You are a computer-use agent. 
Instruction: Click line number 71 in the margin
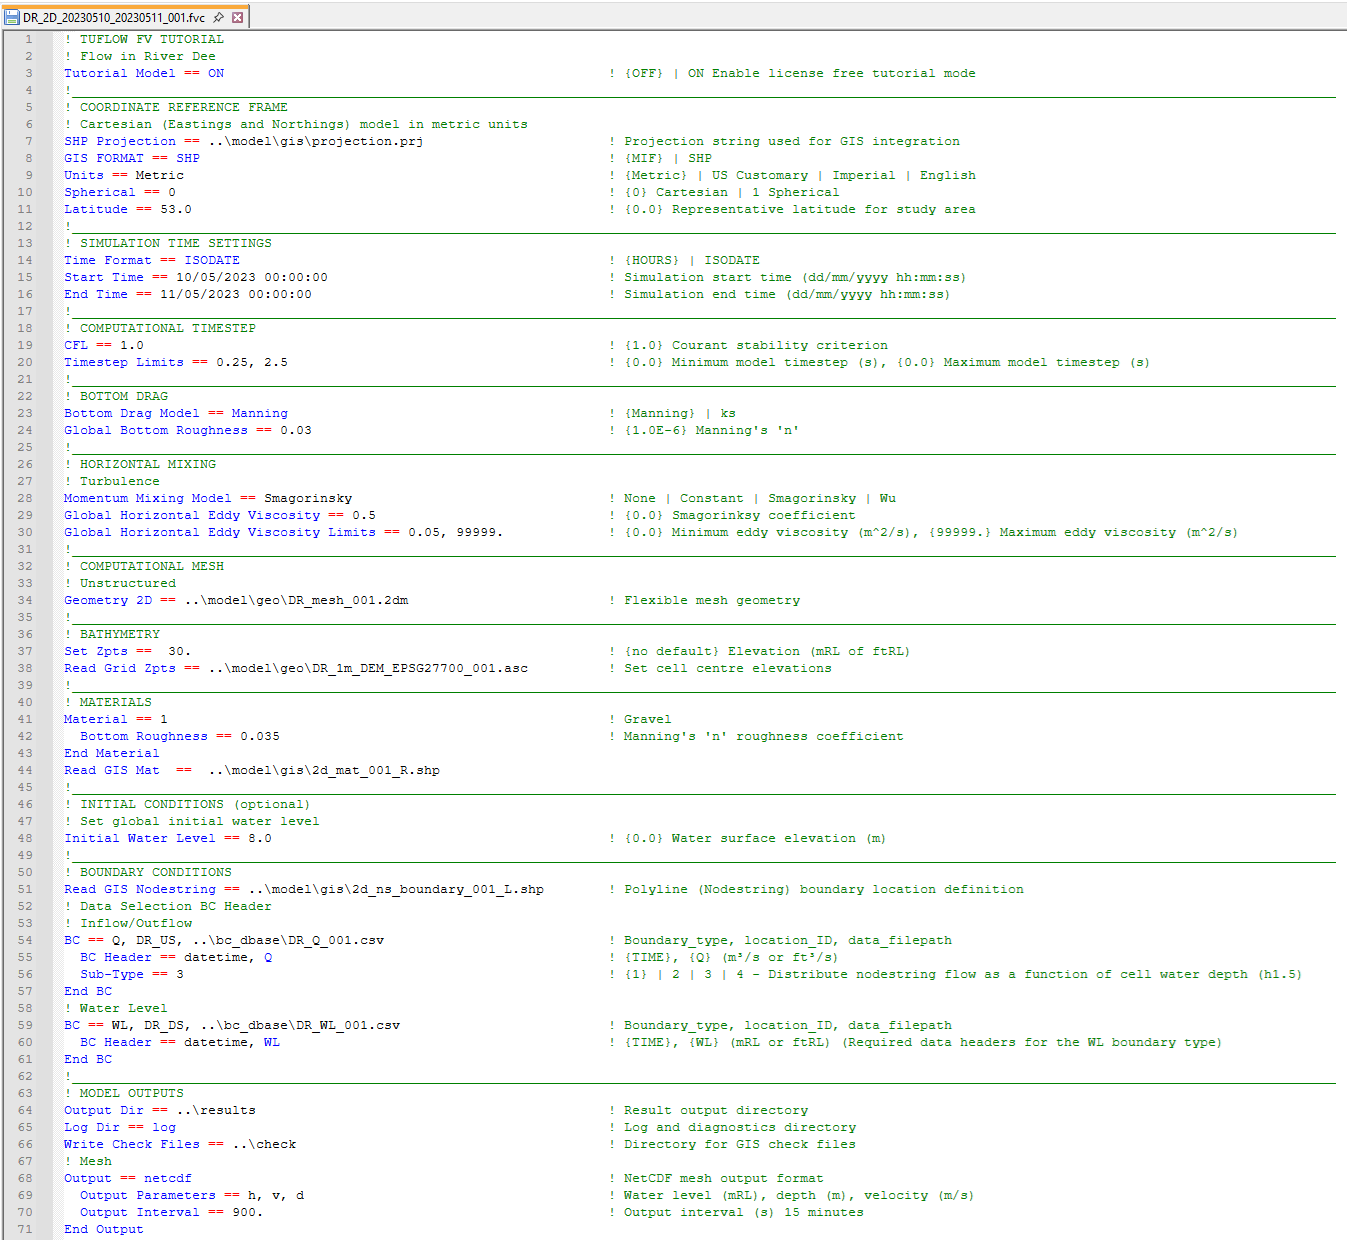coord(26,1229)
